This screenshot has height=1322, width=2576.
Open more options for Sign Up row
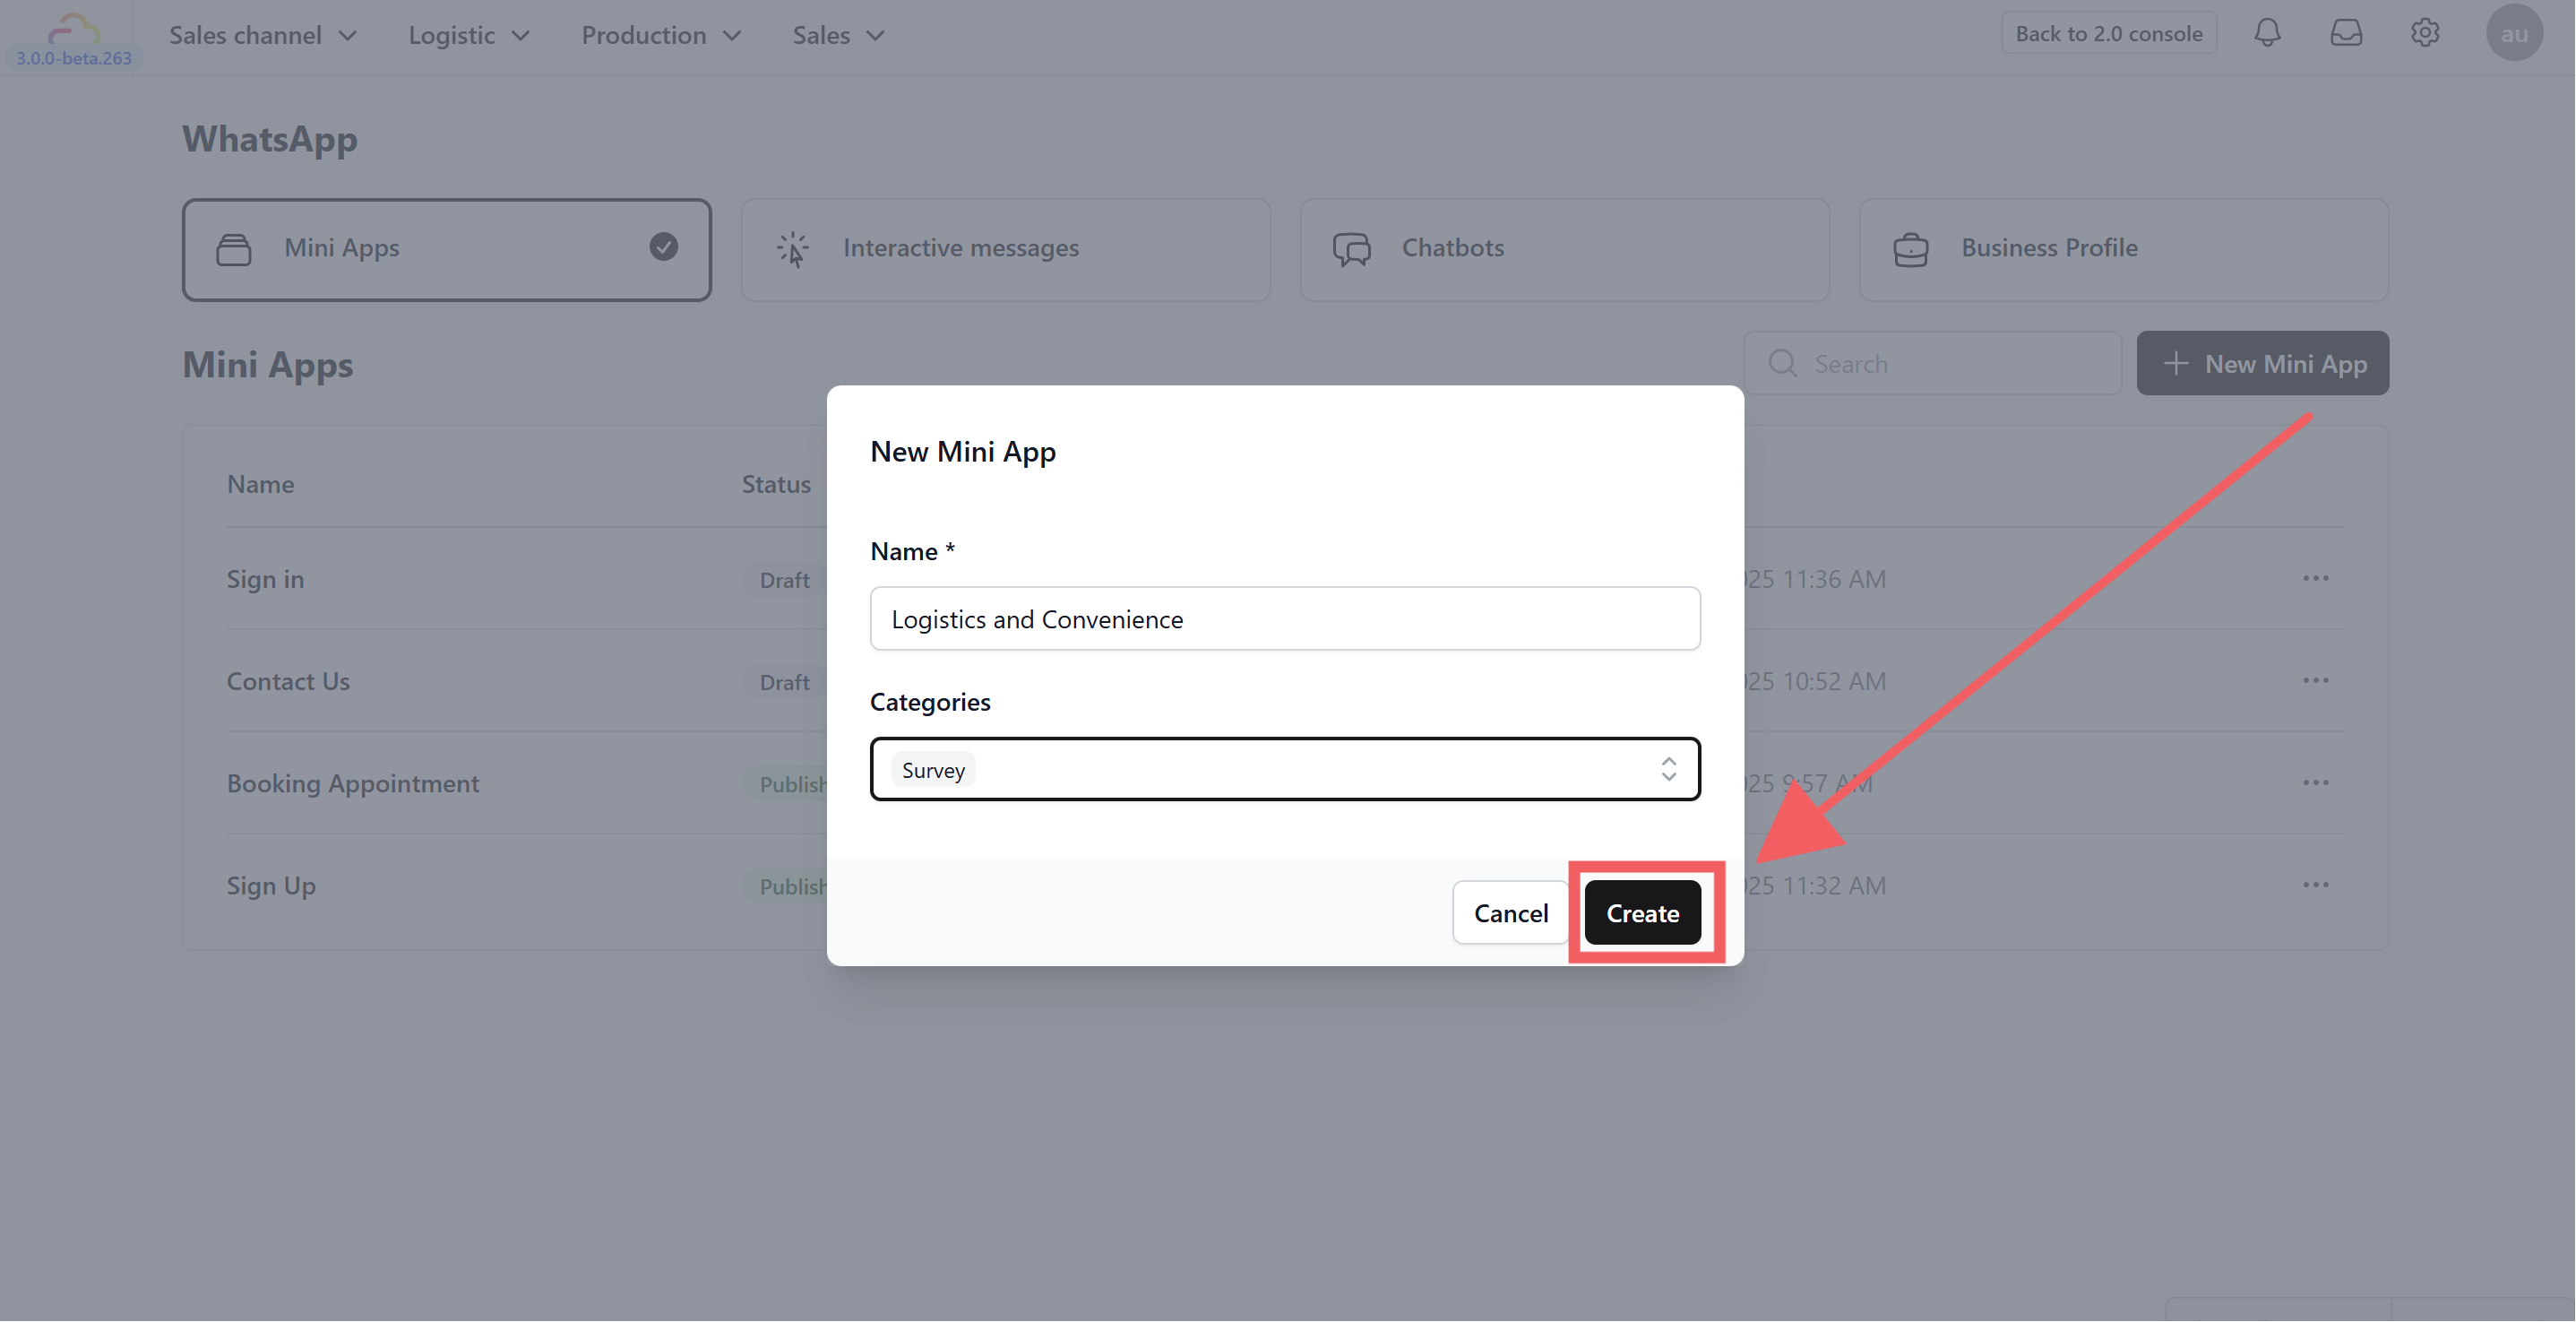[x=2315, y=884]
